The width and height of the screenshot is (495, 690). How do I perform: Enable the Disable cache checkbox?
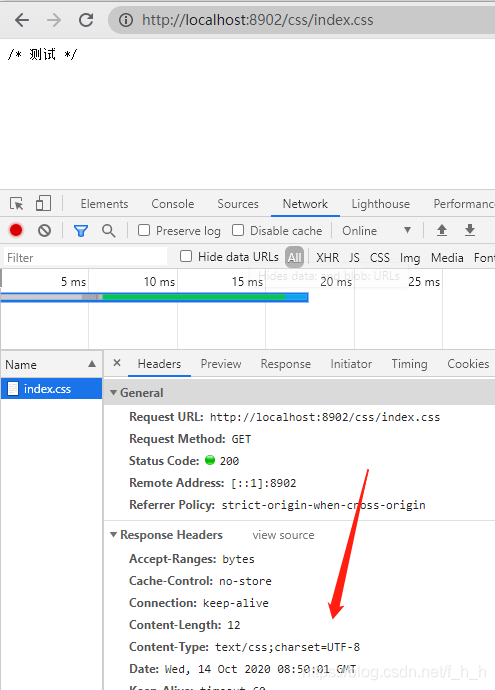point(238,230)
